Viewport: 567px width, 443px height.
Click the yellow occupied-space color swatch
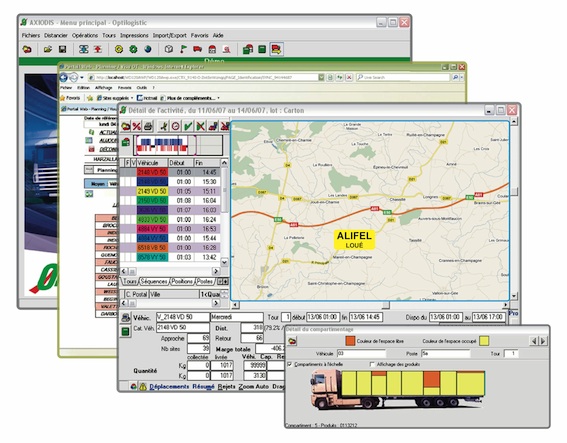(484, 341)
